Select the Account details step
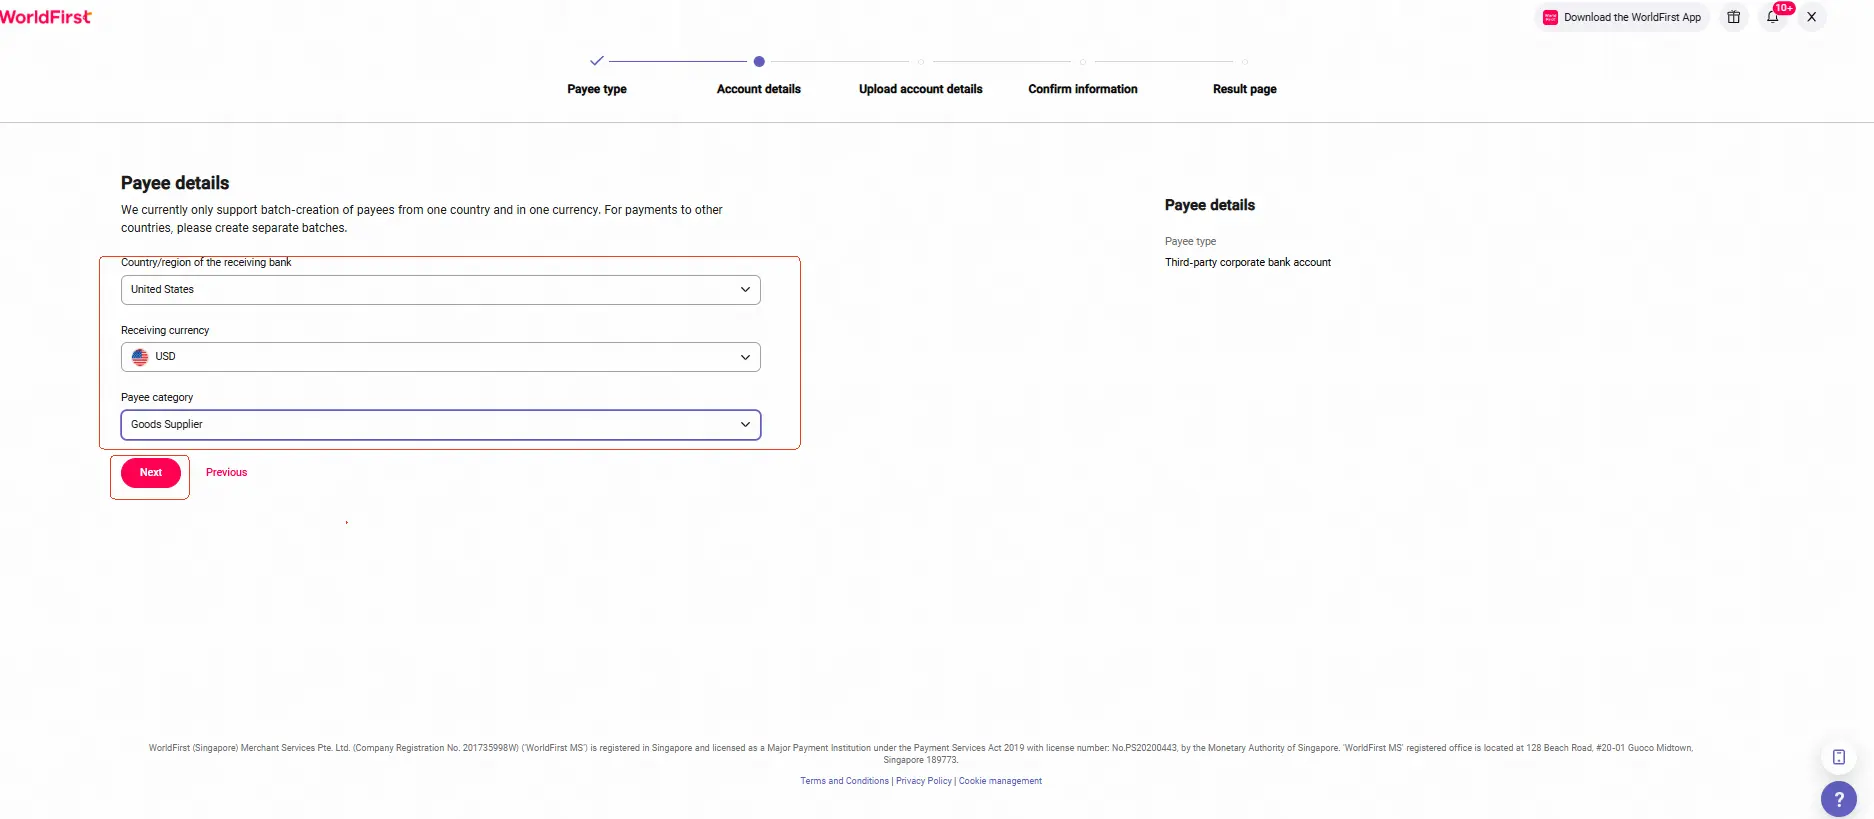Viewport: 1874px width, 819px height. pos(759,89)
